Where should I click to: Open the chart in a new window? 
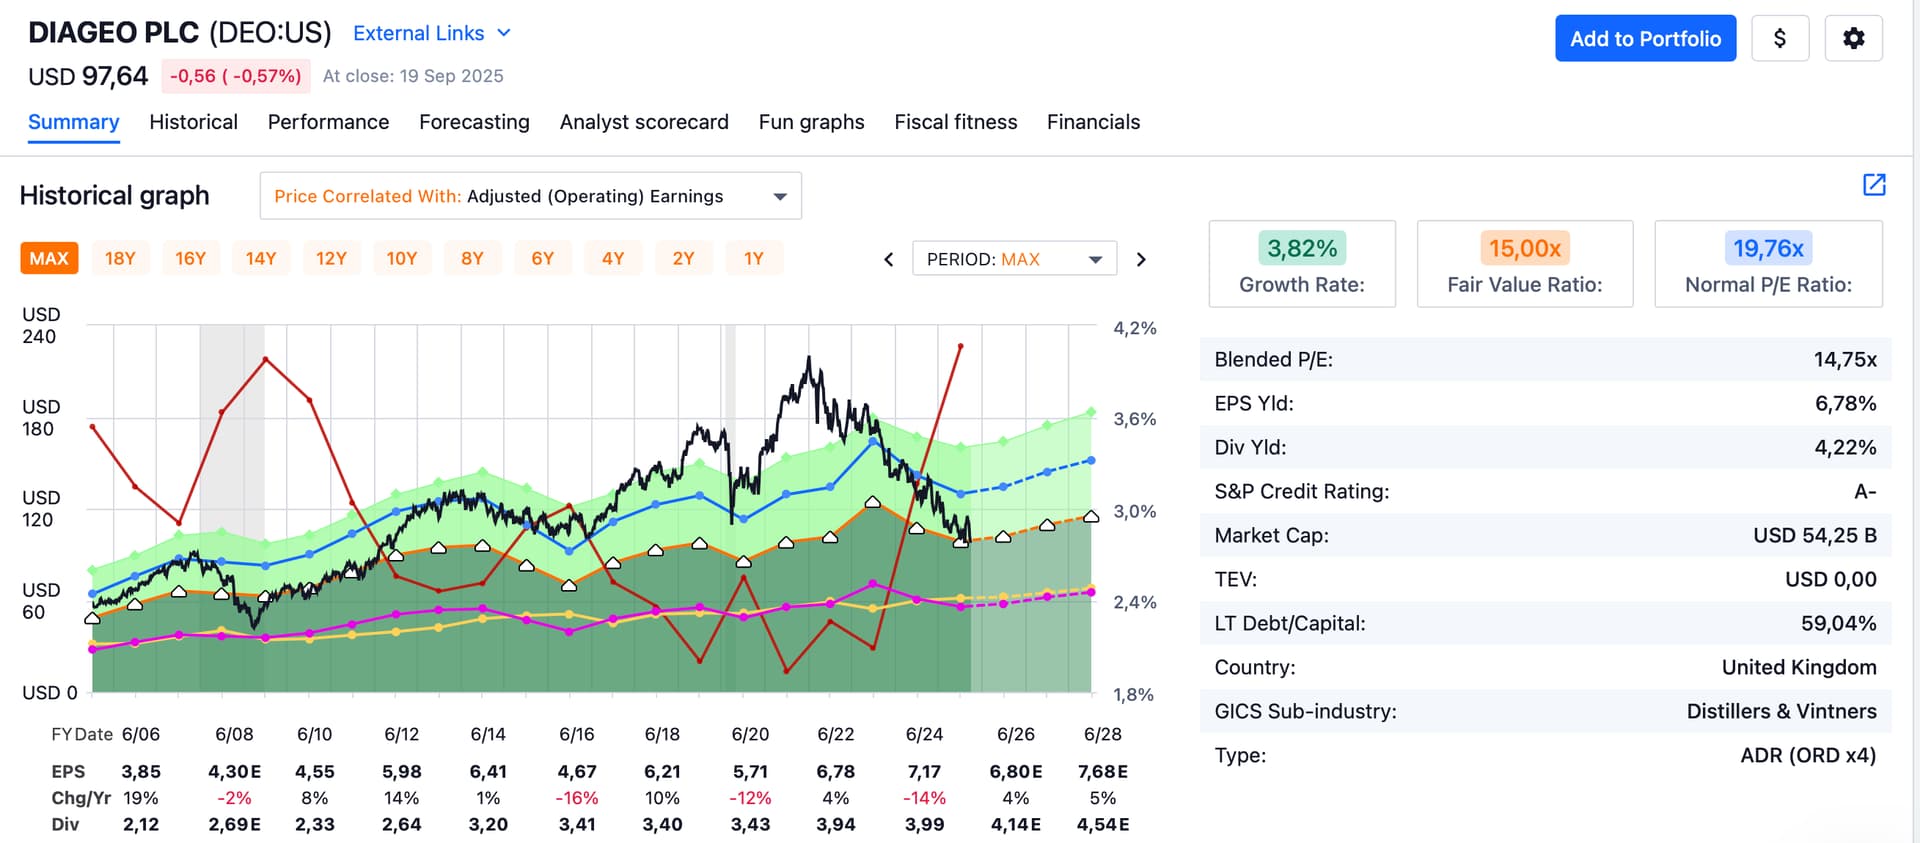pos(1874,184)
